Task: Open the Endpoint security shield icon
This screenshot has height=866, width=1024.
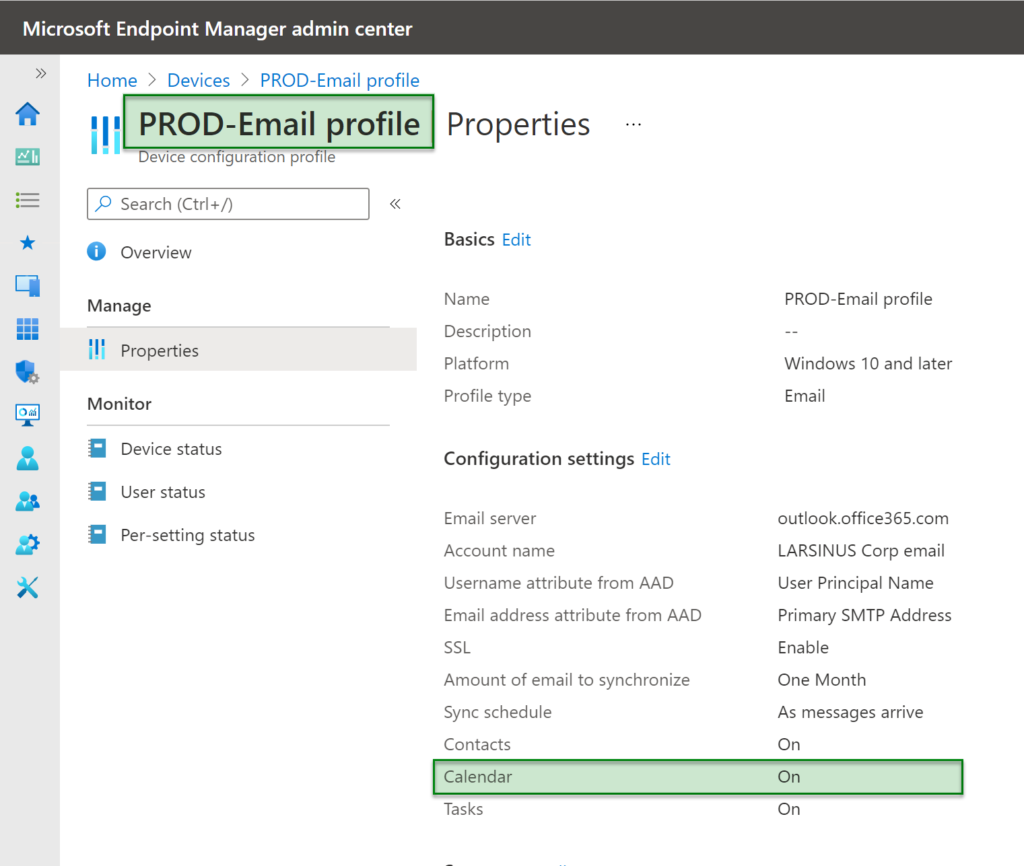Action: point(27,372)
